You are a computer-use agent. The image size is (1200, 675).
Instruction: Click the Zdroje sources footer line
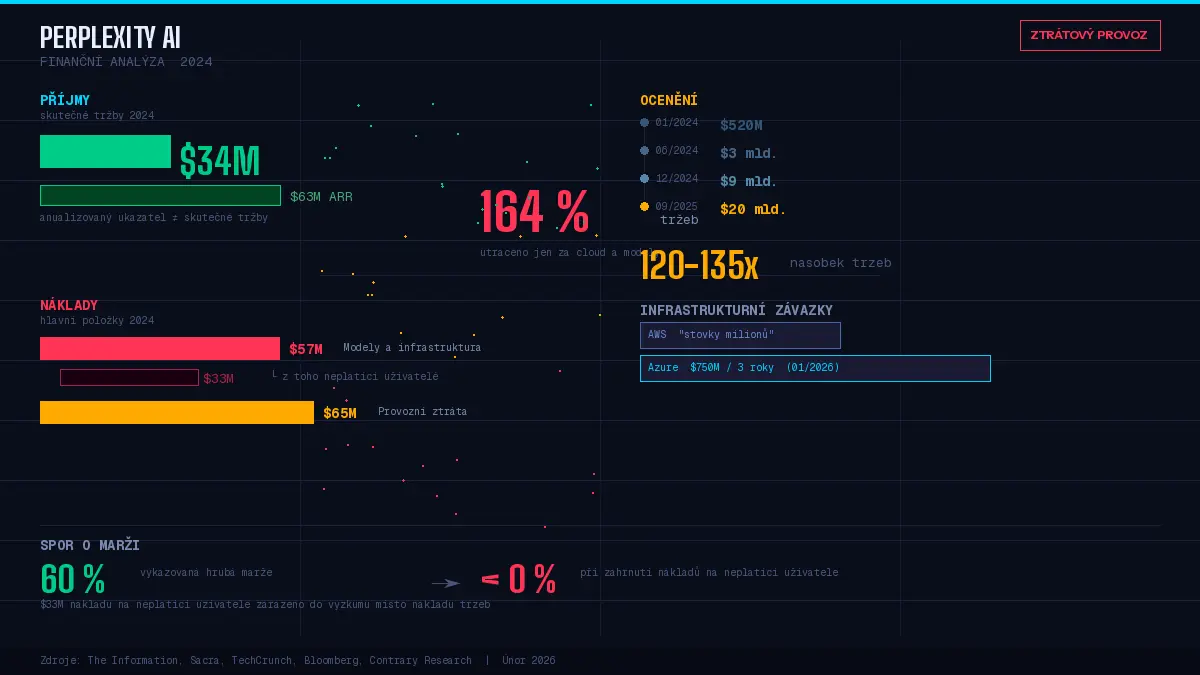click(298, 660)
